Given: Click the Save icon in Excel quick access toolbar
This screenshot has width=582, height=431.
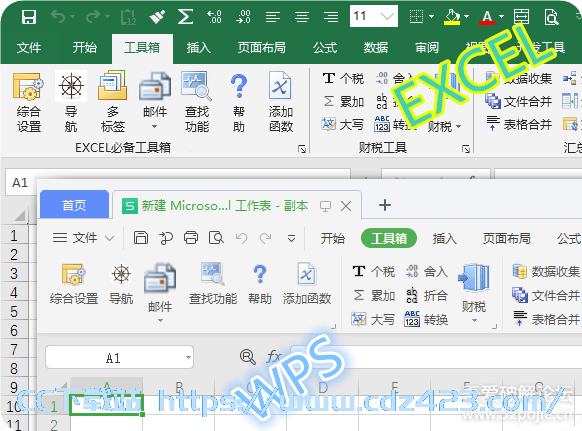Looking at the screenshot, I should coord(29,17).
